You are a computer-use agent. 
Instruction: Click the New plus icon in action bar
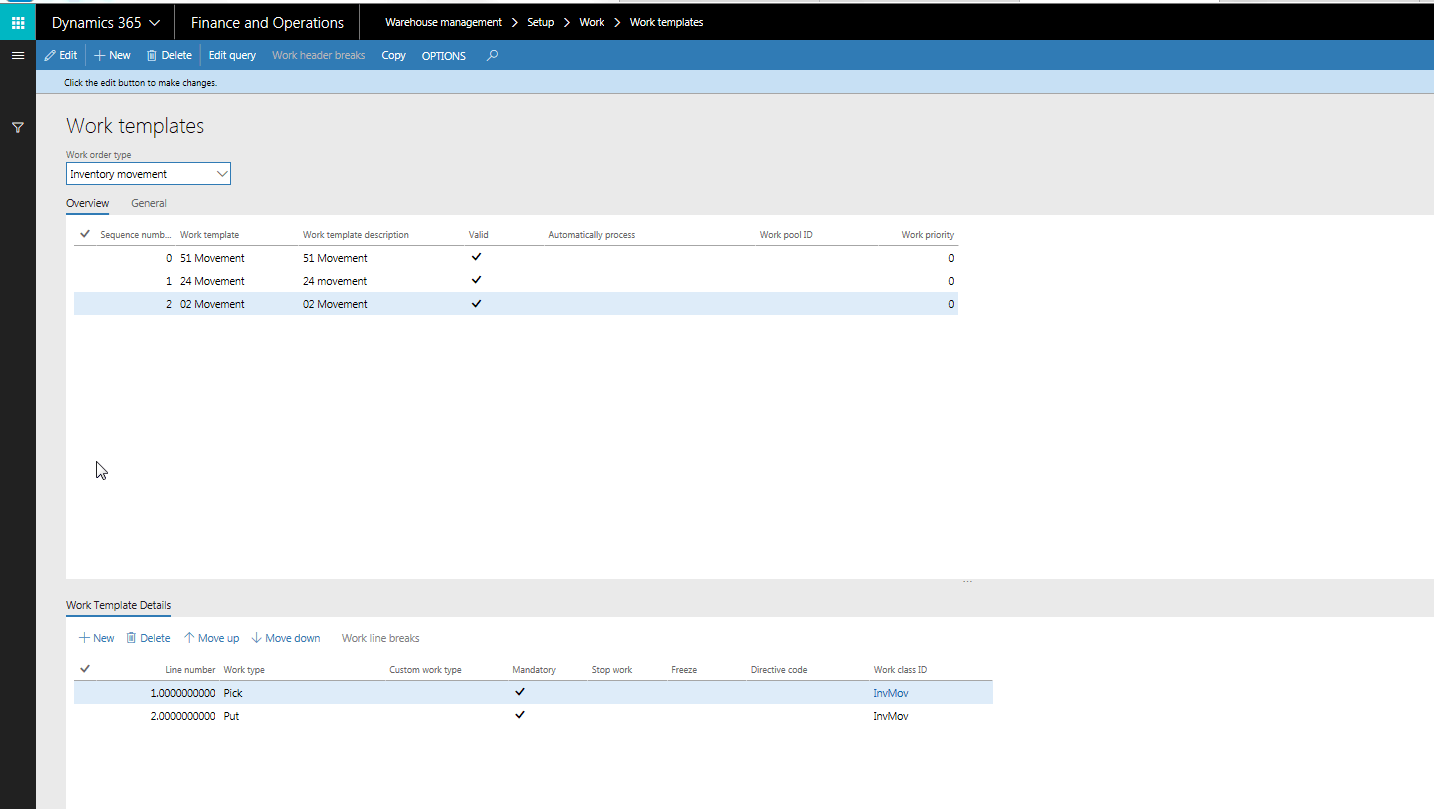coord(111,55)
